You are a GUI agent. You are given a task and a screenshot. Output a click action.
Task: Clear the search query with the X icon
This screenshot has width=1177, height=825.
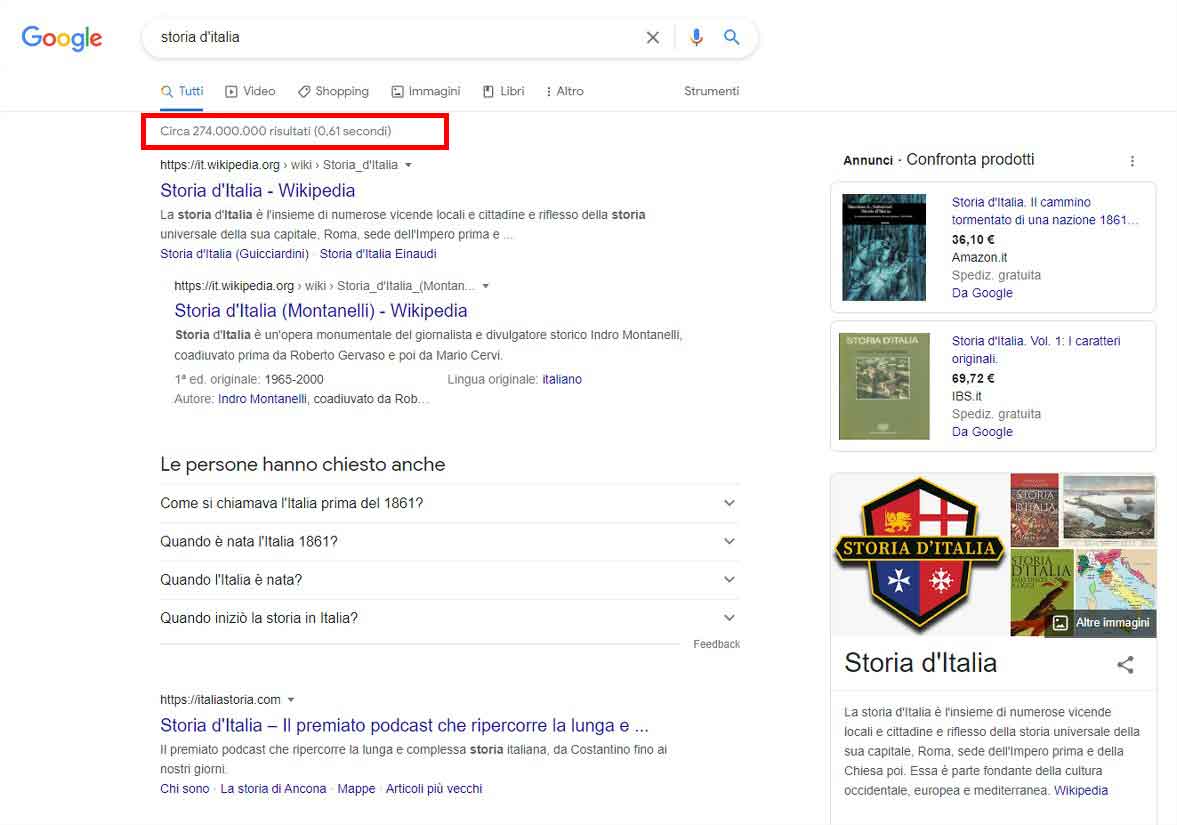[x=653, y=37]
